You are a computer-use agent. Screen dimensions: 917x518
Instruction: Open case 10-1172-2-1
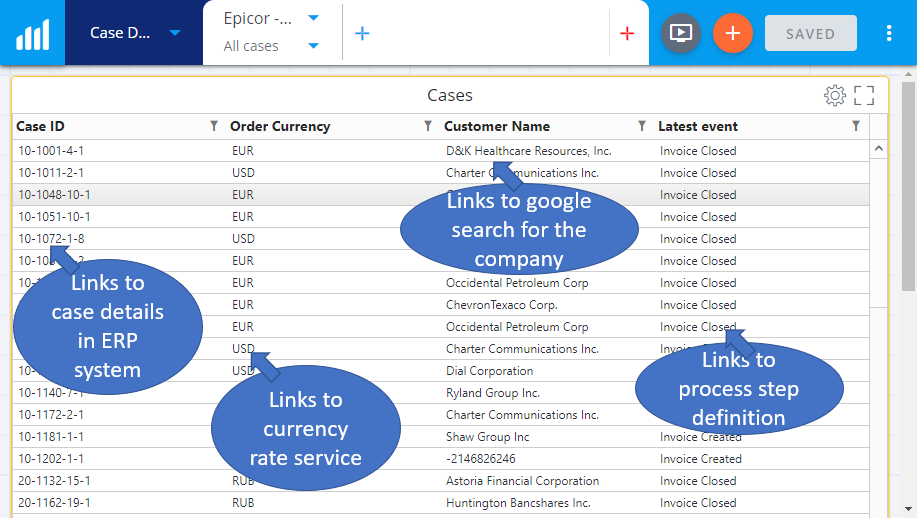[51, 415]
